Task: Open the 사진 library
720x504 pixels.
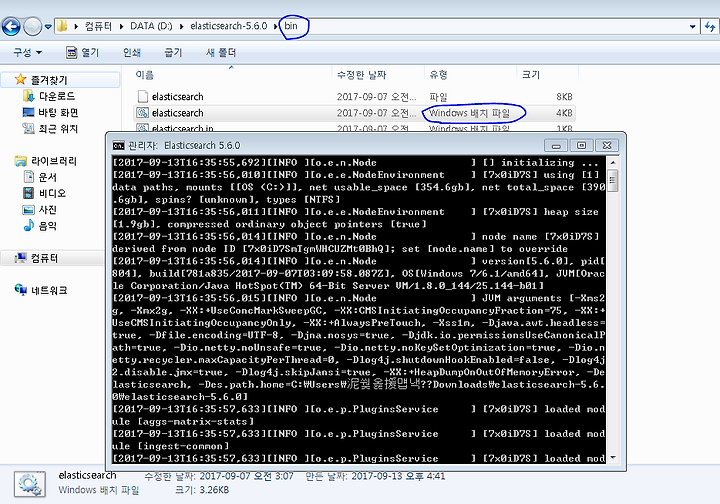Action: (48, 210)
